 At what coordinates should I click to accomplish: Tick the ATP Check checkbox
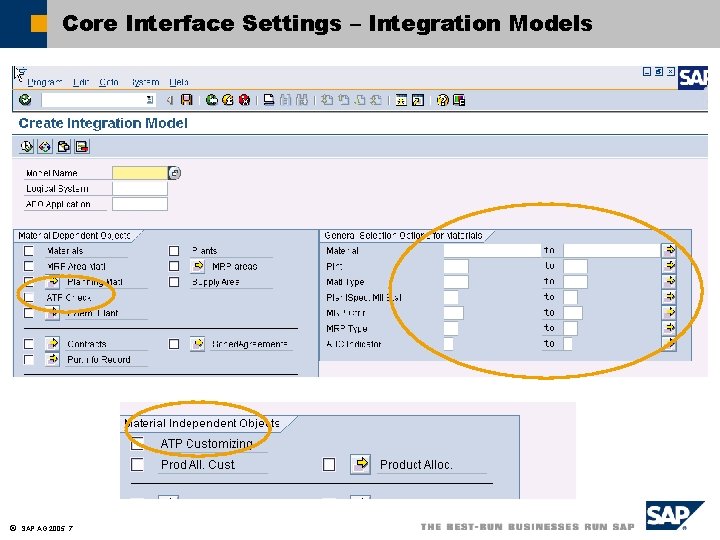29,298
